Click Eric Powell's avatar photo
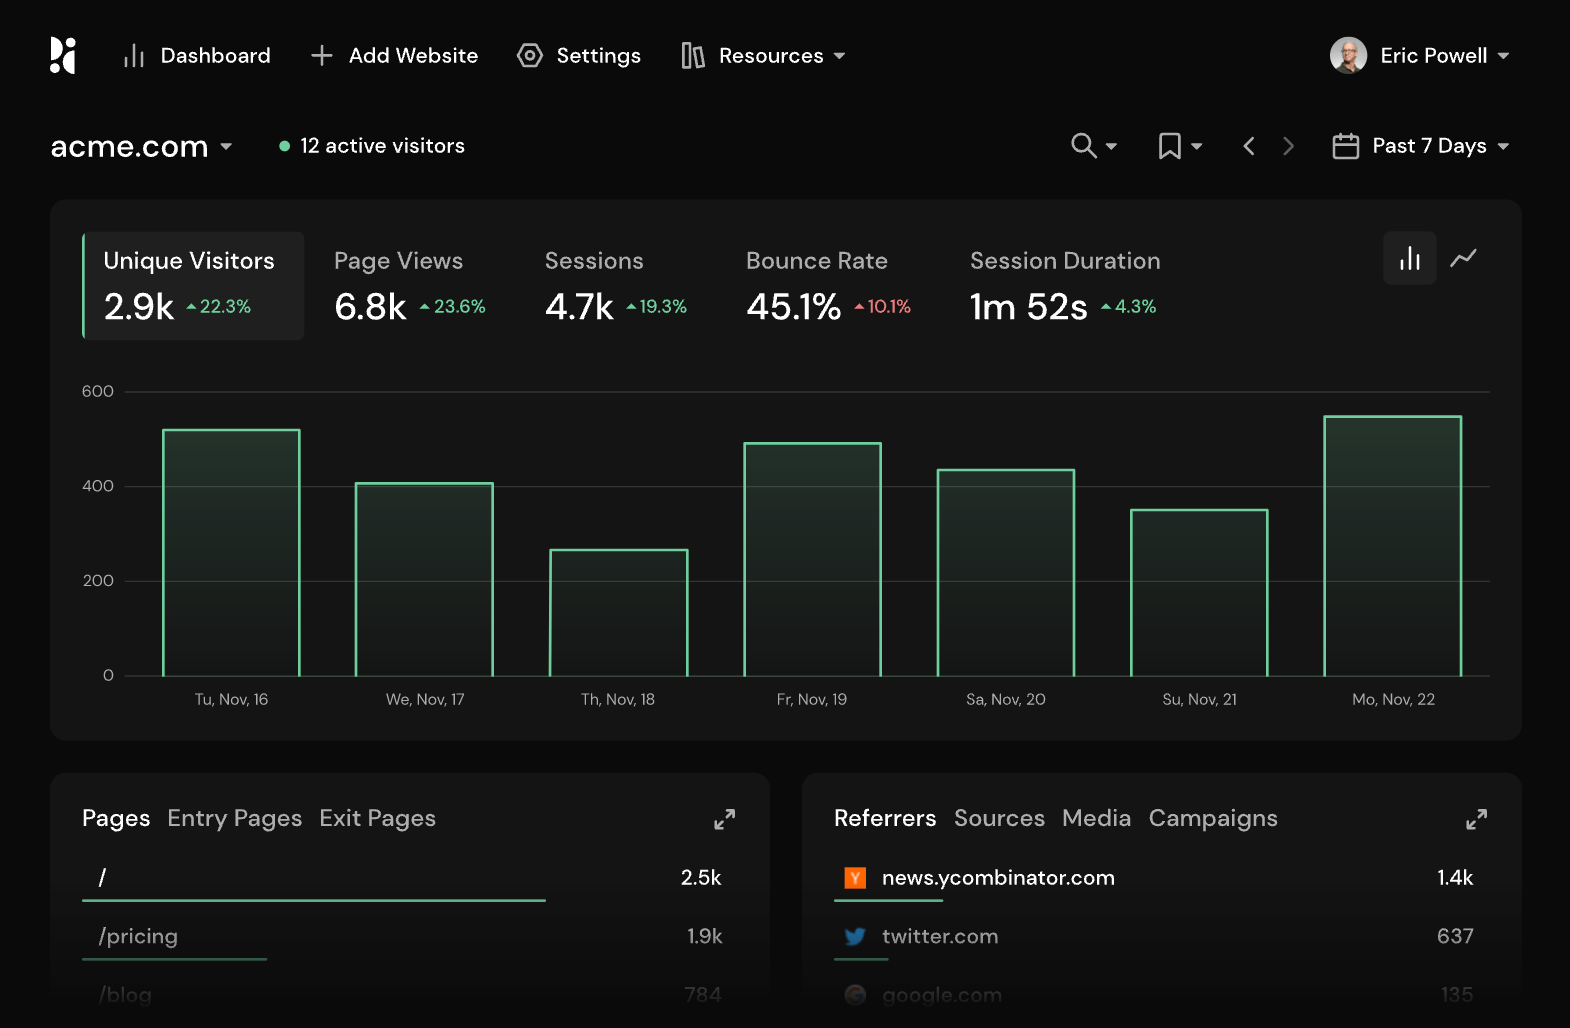The image size is (1570, 1028). pos(1348,56)
